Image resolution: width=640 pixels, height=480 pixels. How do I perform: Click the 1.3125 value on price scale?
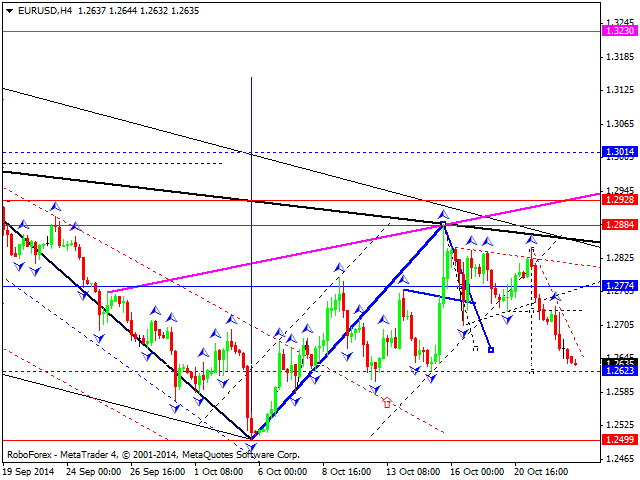[620, 90]
